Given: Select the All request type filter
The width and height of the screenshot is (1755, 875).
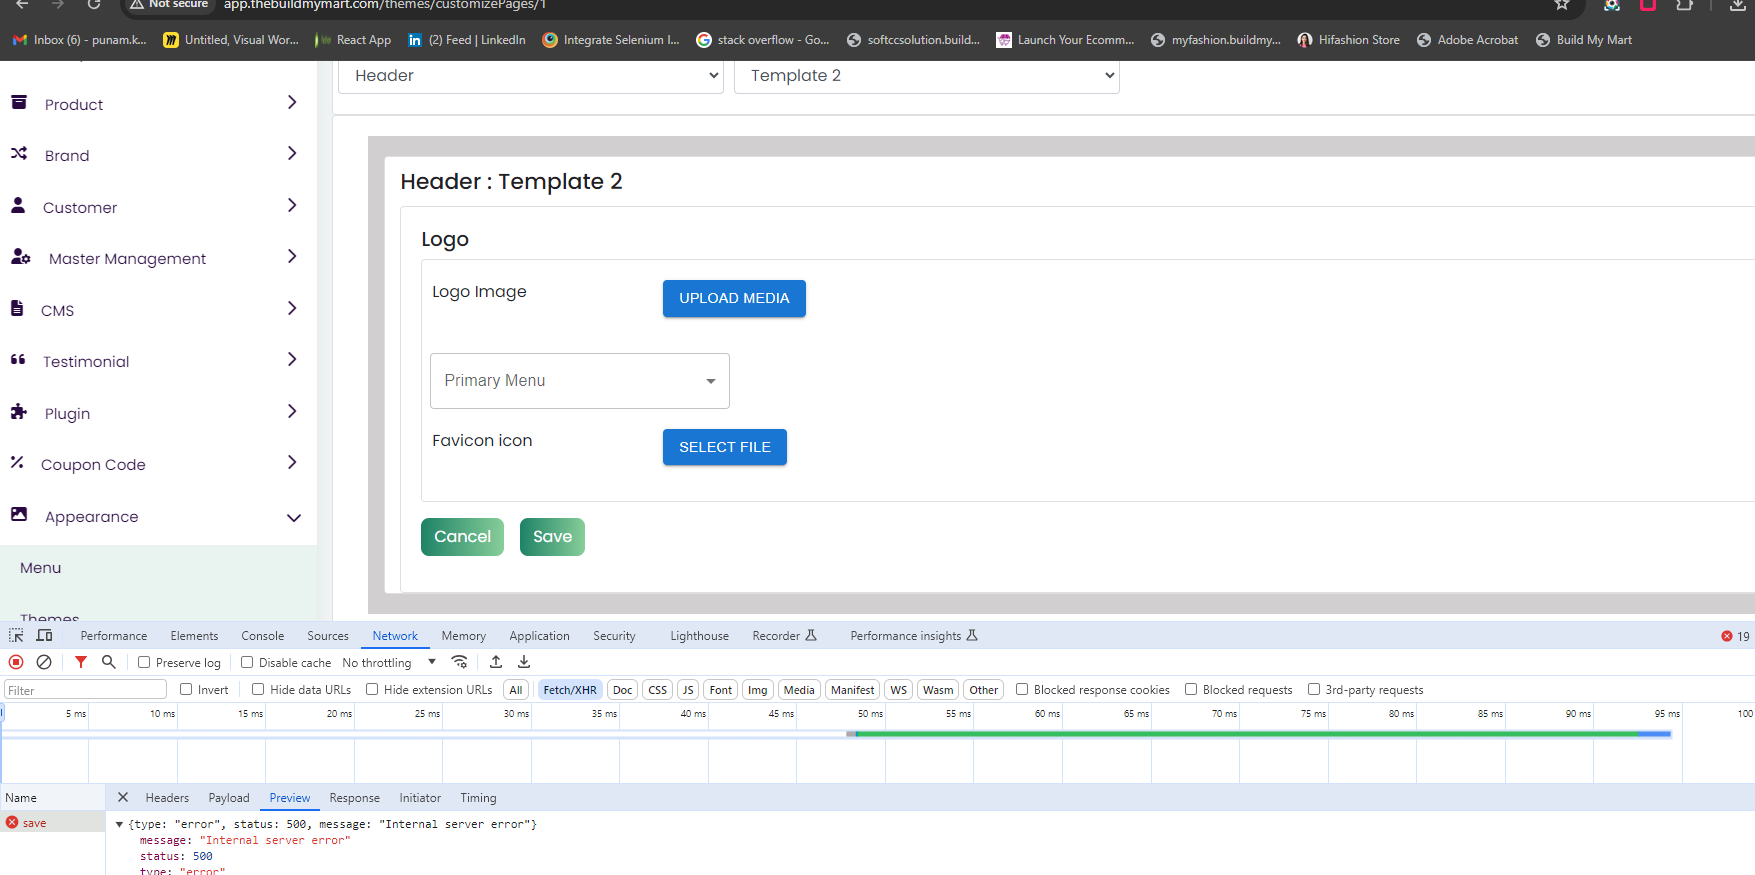Looking at the screenshot, I should (516, 690).
